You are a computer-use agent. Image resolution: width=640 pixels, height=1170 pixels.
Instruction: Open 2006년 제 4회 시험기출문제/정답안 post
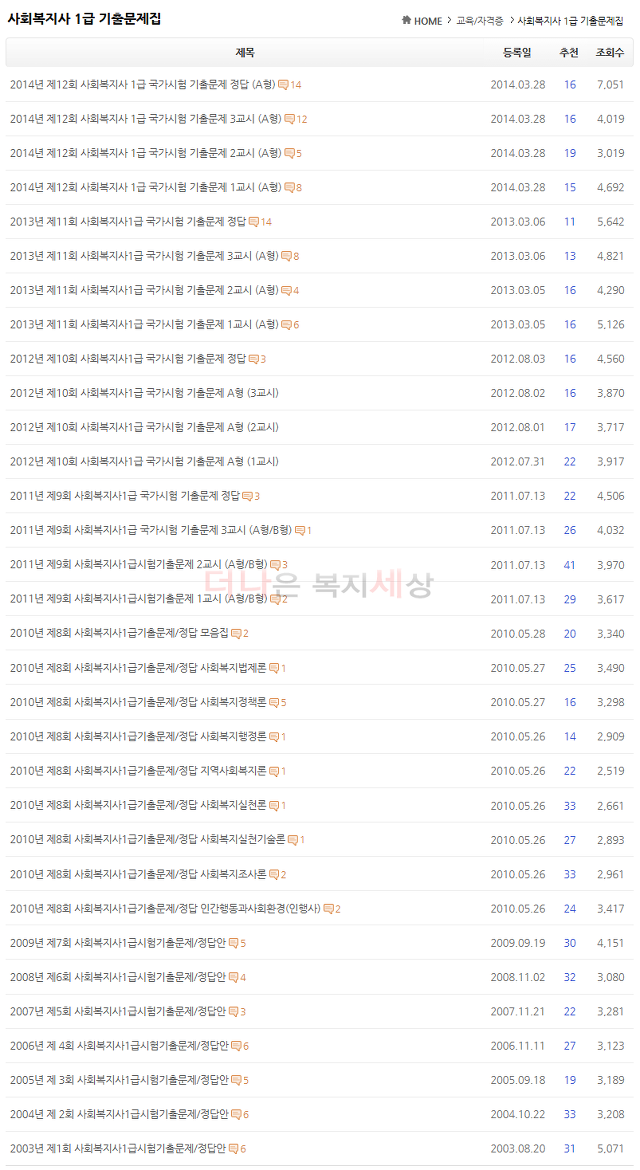pyautogui.click(x=119, y=1045)
